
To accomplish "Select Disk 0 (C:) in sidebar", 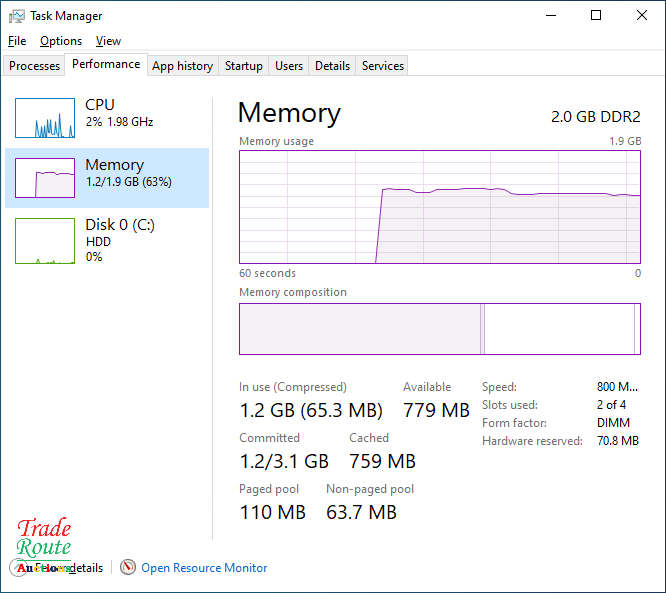I will coord(107,239).
